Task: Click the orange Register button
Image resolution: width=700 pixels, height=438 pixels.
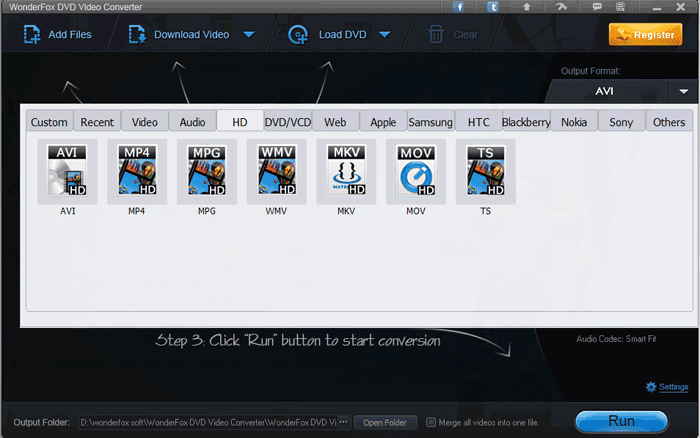Action: click(x=645, y=35)
